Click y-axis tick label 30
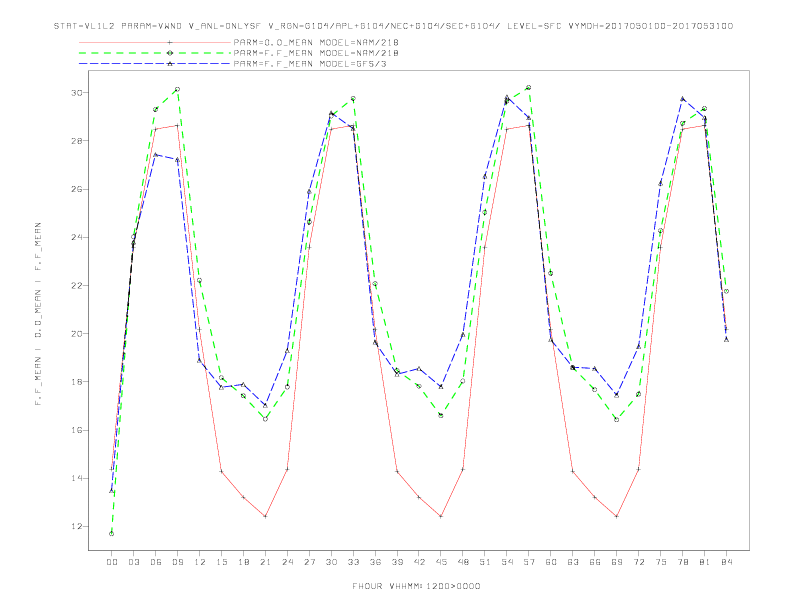 tap(77, 93)
